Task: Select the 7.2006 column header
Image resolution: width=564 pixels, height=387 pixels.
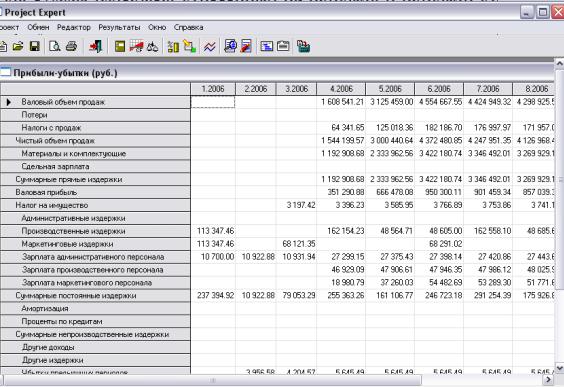Action: 488,89
